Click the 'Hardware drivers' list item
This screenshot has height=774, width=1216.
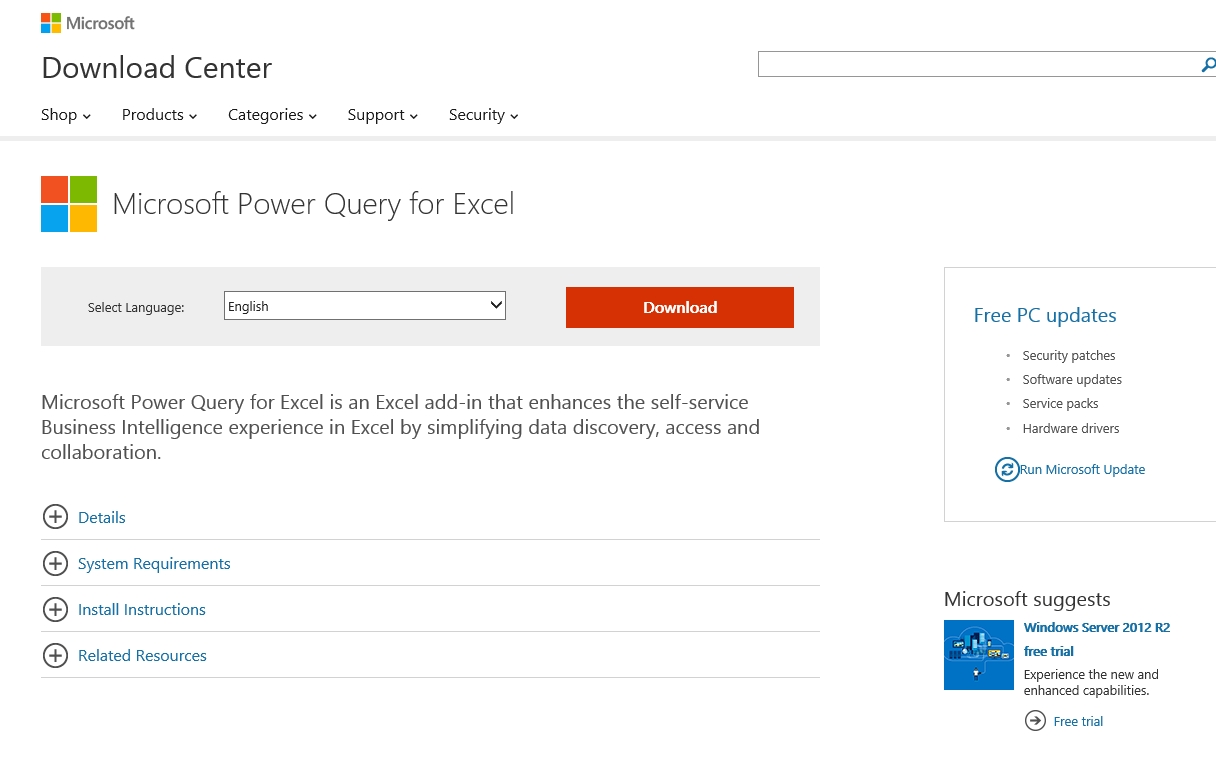1071,428
